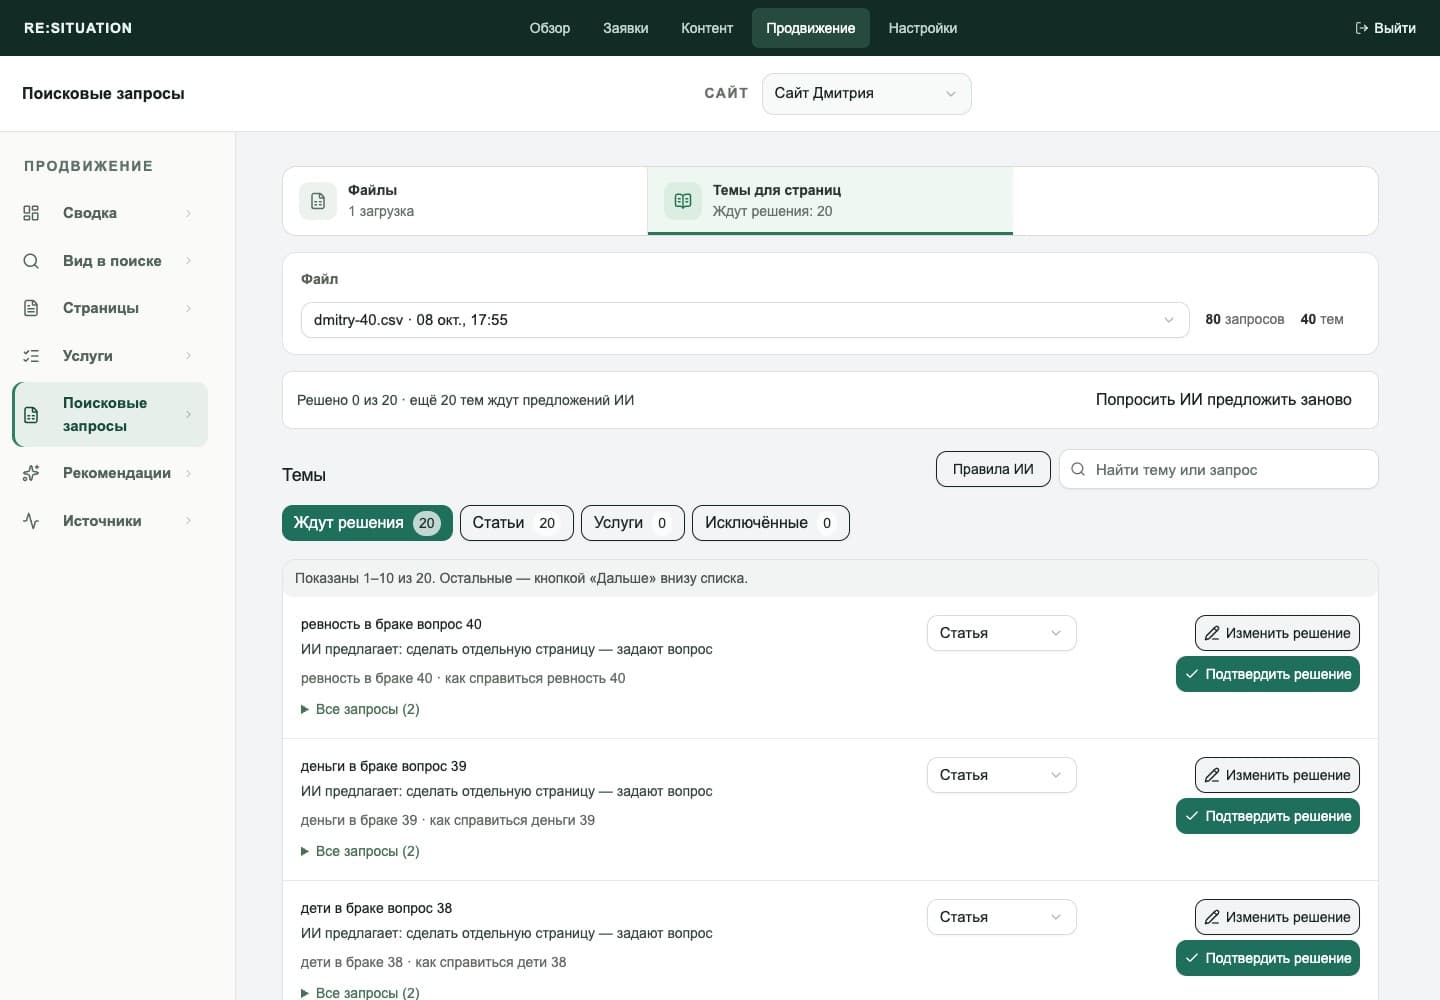Open Контент in the top navigation
Viewport: 1440px width, 1000px height.
coord(707,28)
